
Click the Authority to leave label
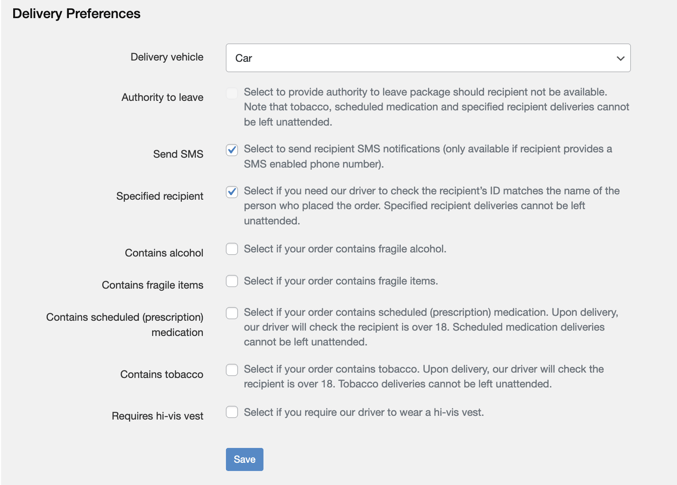(162, 97)
